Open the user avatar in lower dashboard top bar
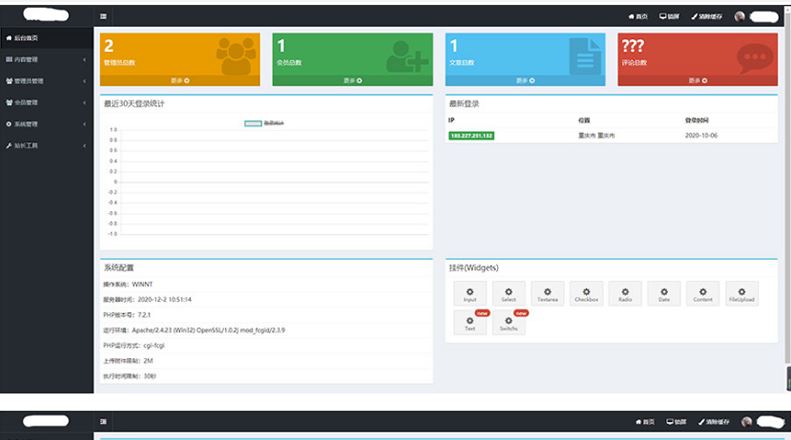The image size is (791, 440). (x=747, y=422)
